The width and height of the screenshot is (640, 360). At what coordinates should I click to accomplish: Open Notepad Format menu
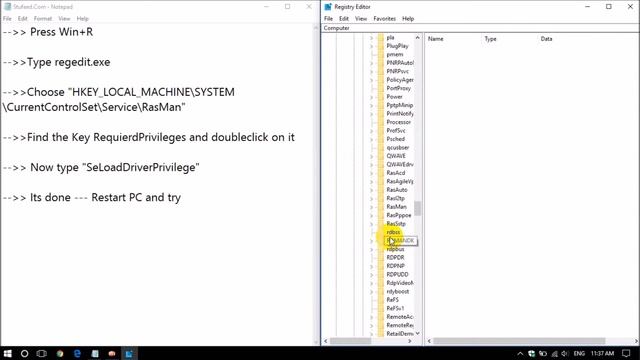[x=43, y=19]
